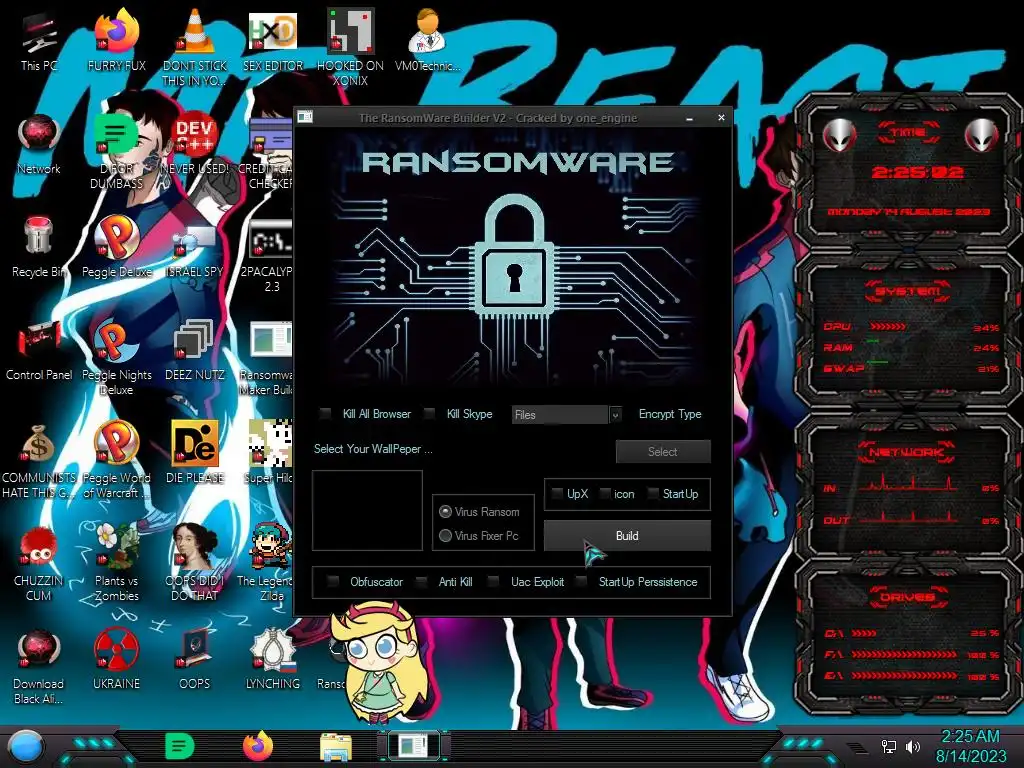Open File Explorer from the taskbar
This screenshot has width=1024, height=768.
(336, 747)
